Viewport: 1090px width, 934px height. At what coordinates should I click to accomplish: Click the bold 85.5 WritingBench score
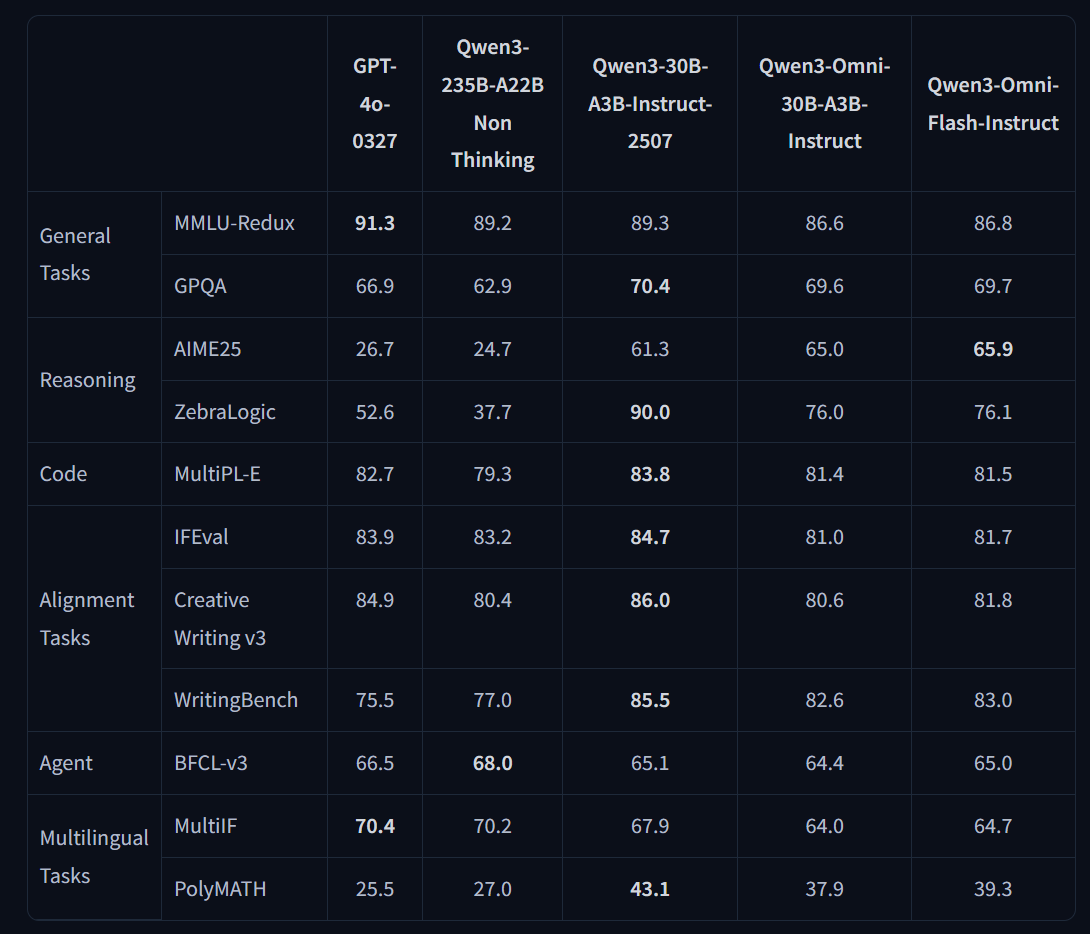(x=650, y=700)
